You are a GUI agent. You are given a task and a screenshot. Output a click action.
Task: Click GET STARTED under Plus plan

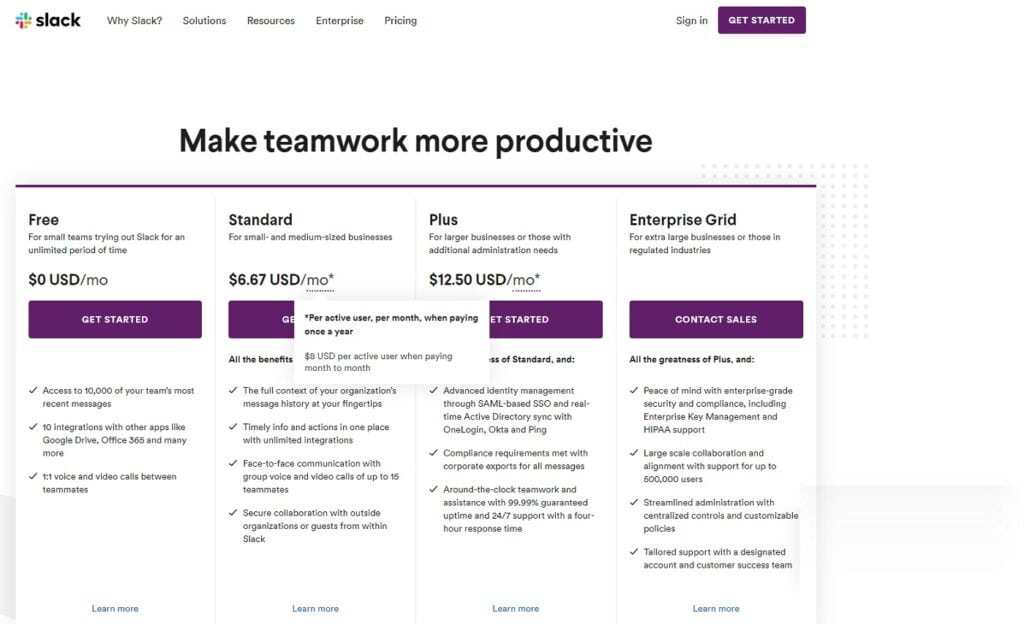click(x=546, y=319)
